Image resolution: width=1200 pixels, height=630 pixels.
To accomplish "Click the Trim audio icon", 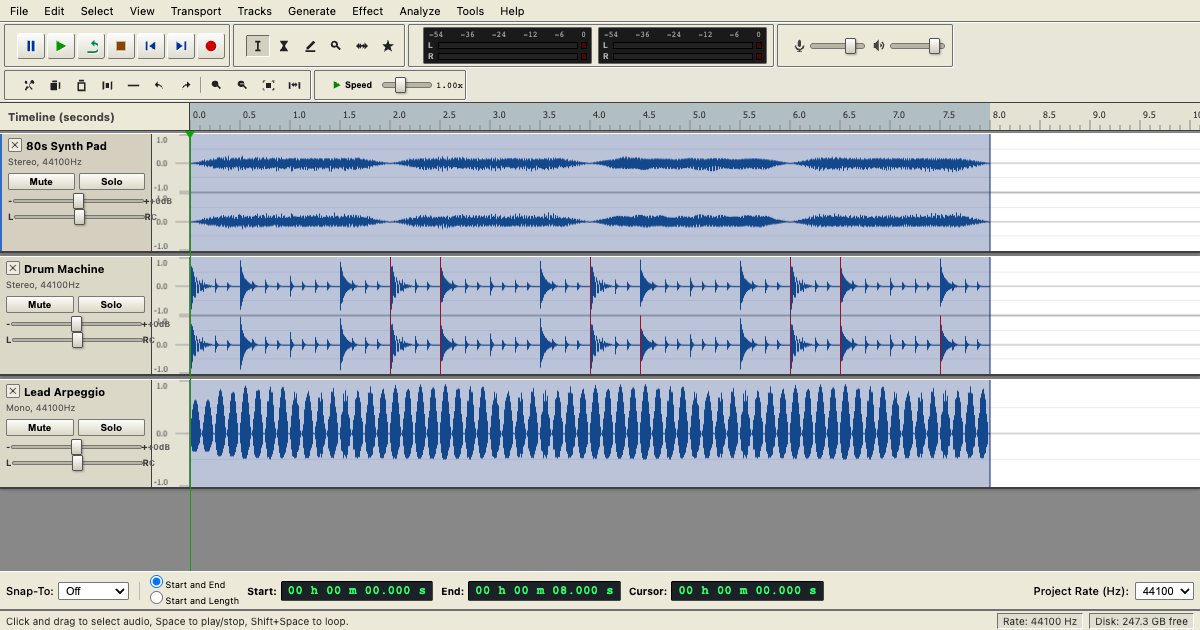I will coord(107,85).
